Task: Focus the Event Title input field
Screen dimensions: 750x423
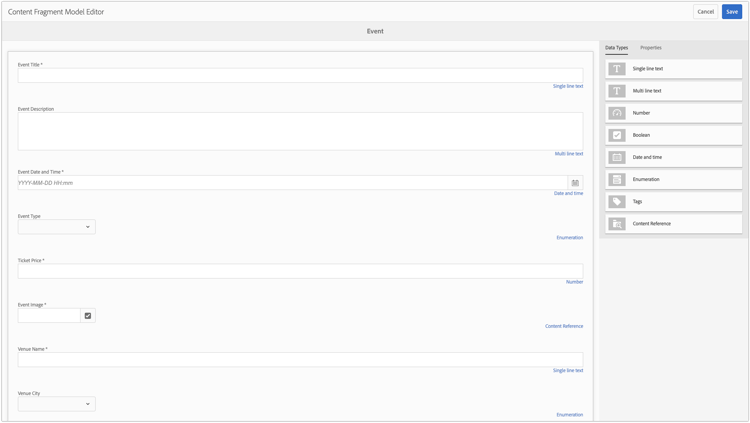Action: click(300, 76)
